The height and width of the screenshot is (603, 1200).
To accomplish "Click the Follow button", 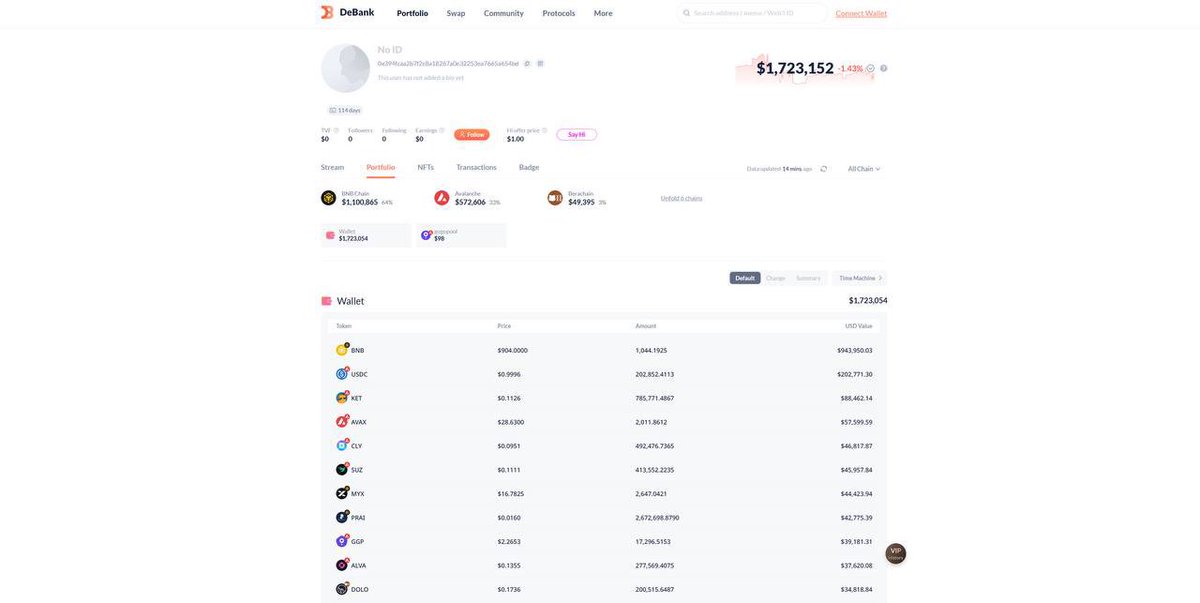I will (472, 135).
